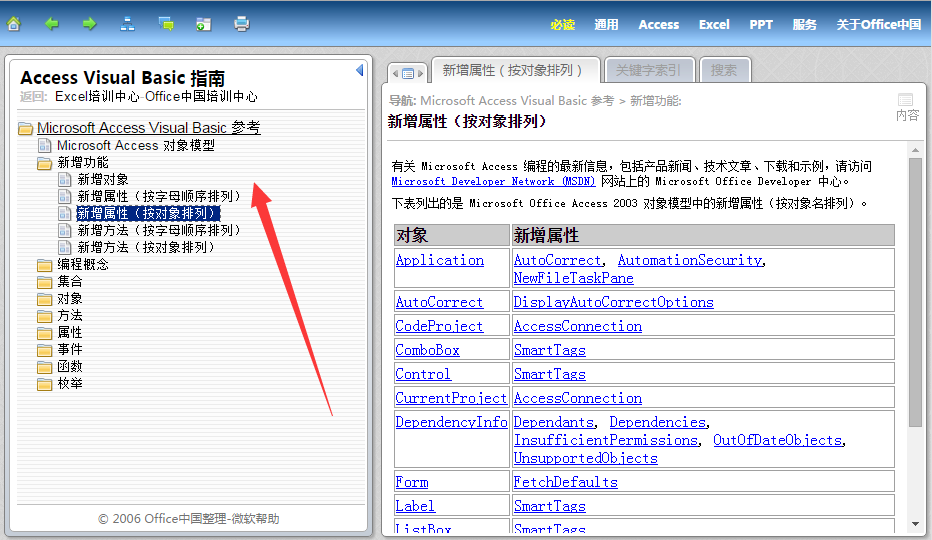Open the PPT menu in top bar
Image resolution: width=932 pixels, height=540 pixels.
(761, 24)
